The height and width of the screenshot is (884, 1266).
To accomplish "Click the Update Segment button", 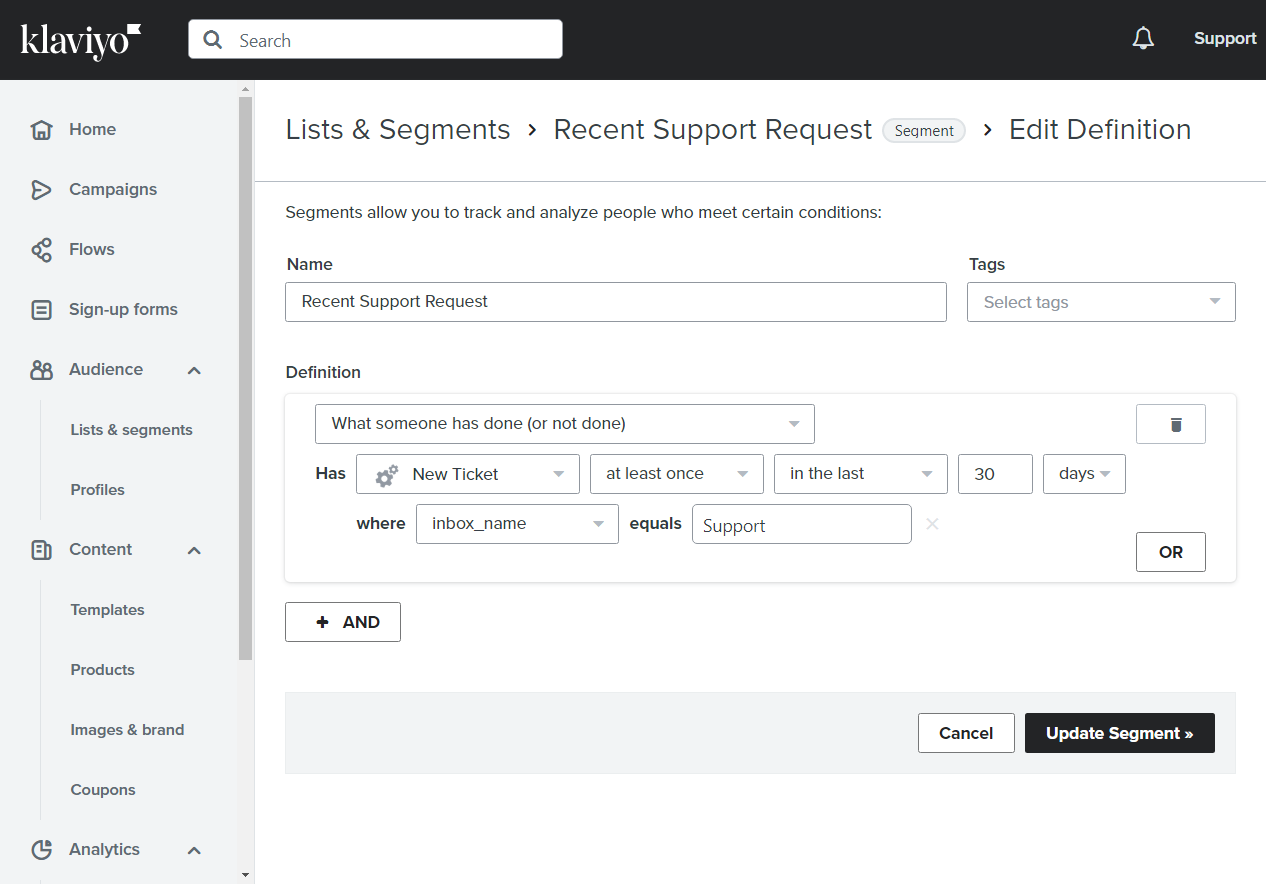I will coord(1119,733).
